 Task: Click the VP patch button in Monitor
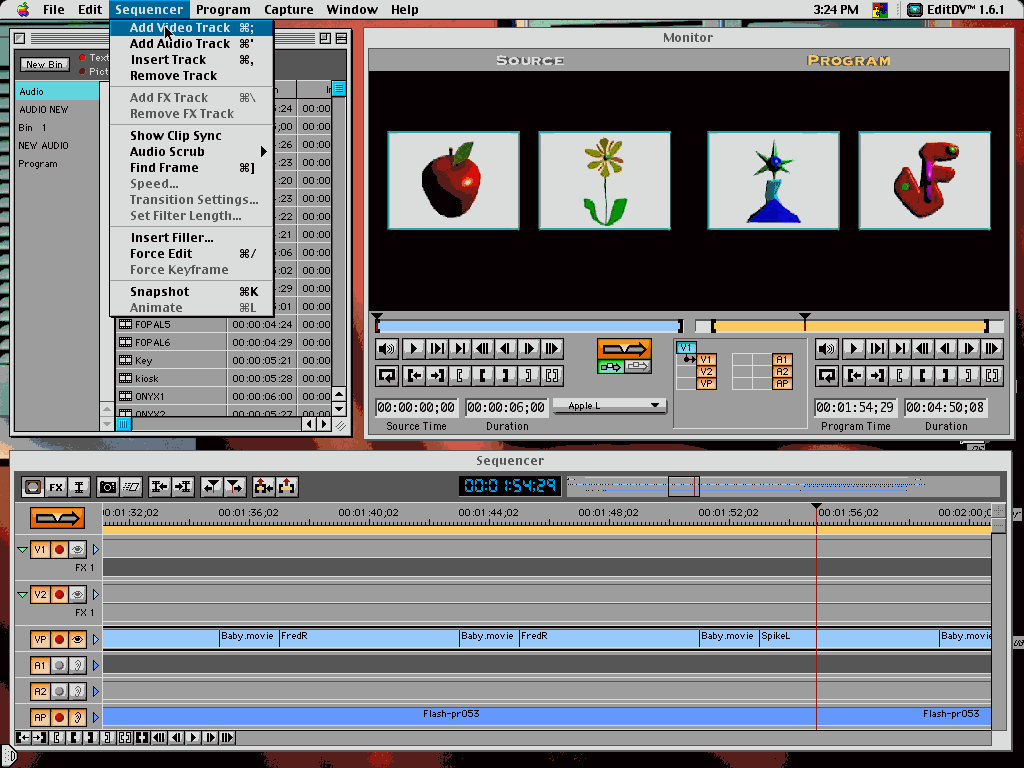pyautogui.click(x=706, y=384)
